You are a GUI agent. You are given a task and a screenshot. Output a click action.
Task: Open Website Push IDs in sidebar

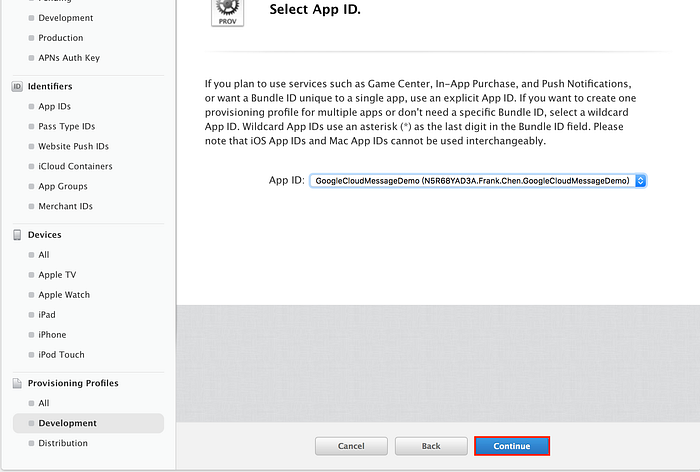click(x=73, y=146)
